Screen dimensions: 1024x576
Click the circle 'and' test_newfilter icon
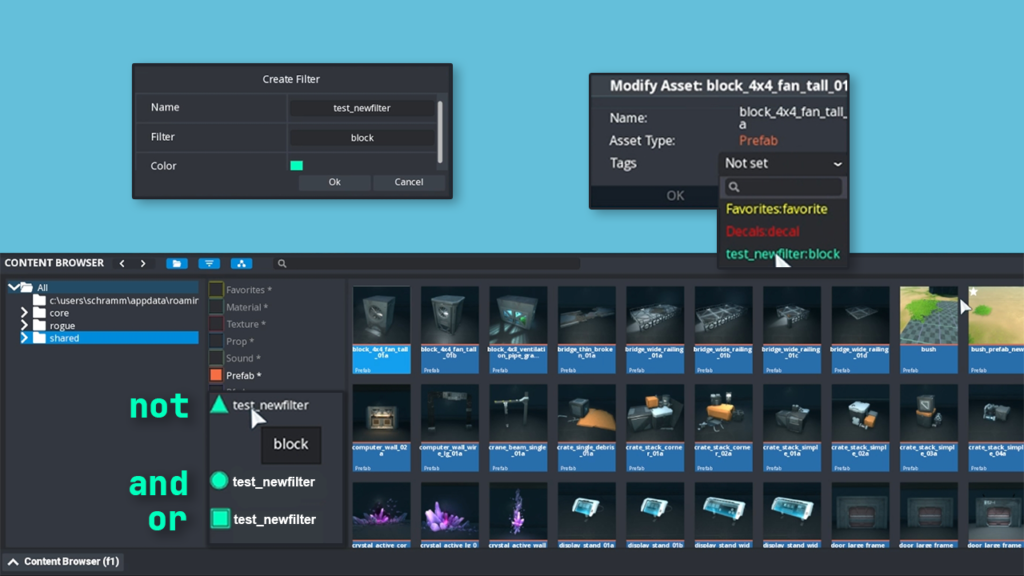(x=219, y=481)
